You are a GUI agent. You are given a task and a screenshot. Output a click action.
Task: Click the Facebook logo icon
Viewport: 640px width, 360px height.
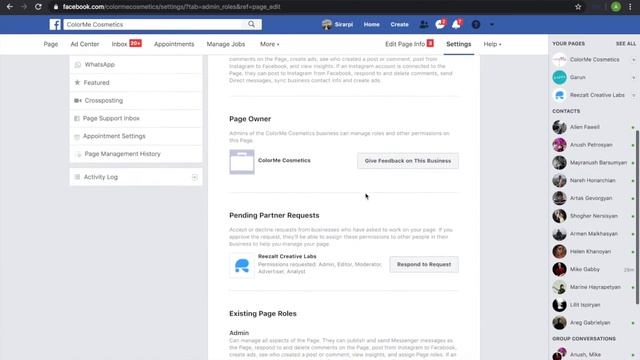click(55, 24)
